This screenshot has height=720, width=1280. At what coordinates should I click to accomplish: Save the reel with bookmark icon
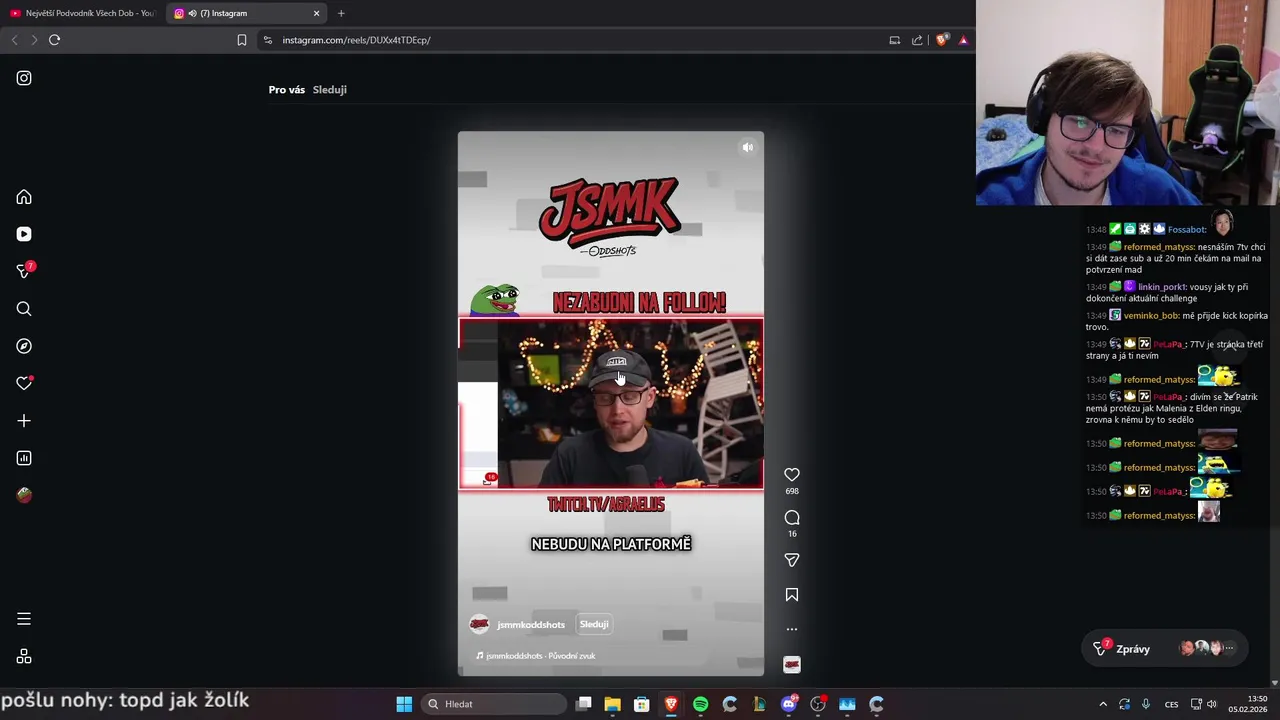pyautogui.click(x=792, y=594)
